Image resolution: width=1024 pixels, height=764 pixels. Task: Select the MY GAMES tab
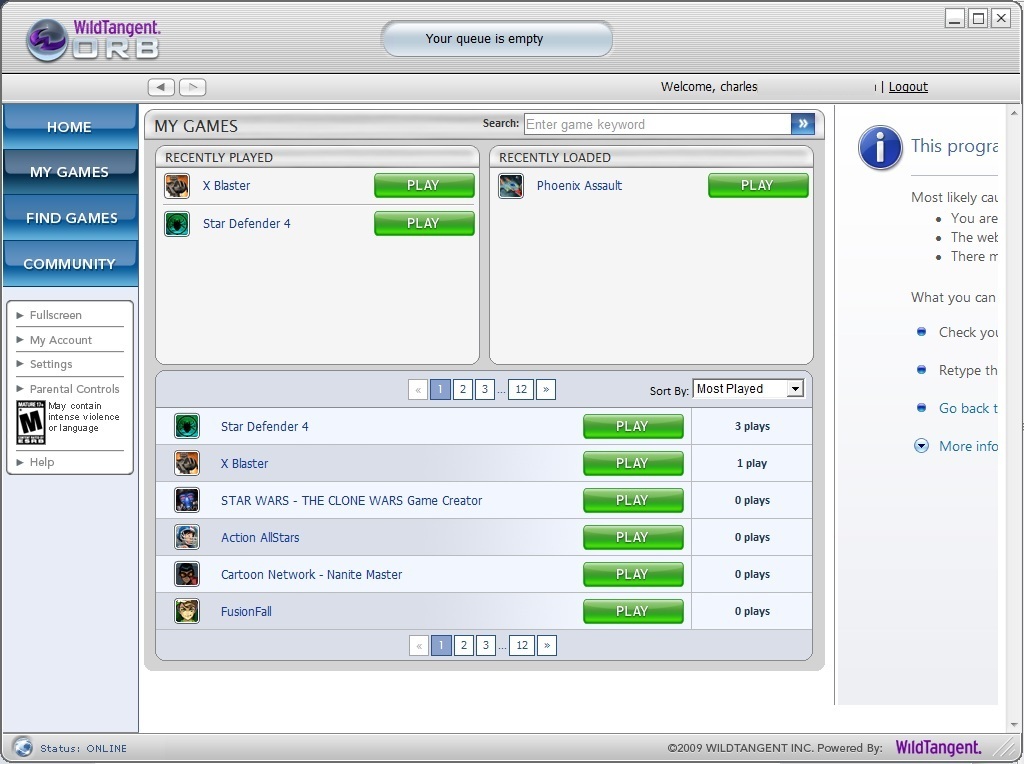[x=70, y=172]
